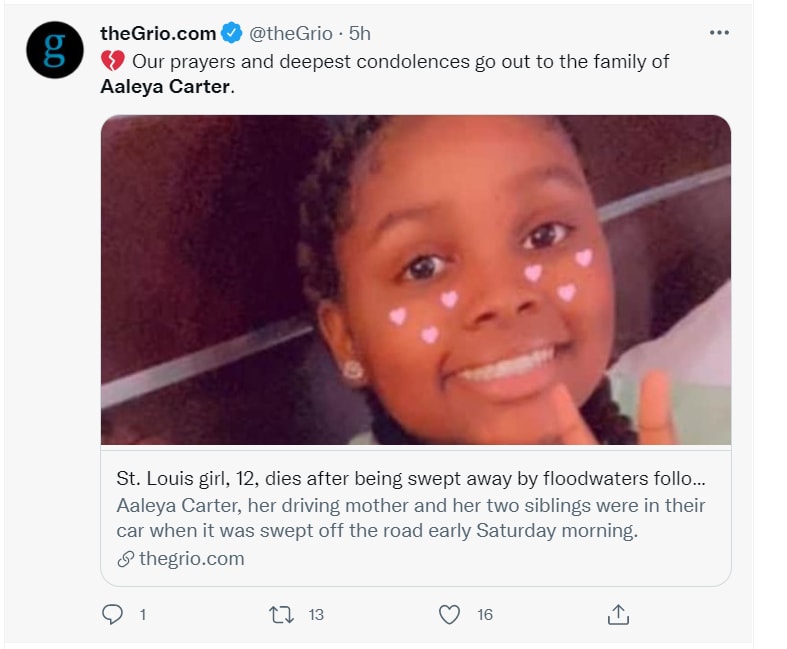Like the tweet with the heart icon
This screenshot has width=787, height=649.
pyautogui.click(x=451, y=614)
